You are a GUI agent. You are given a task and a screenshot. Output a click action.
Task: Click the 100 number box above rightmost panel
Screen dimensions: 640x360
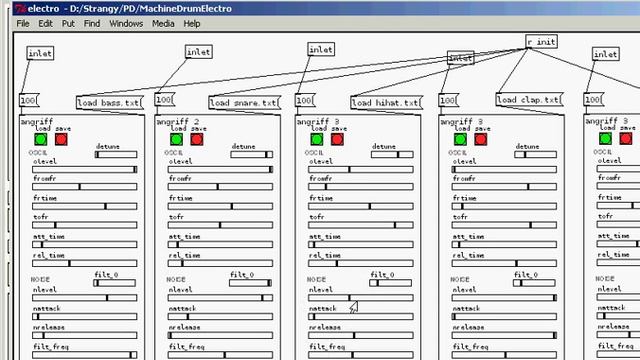pyautogui.click(x=594, y=100)
